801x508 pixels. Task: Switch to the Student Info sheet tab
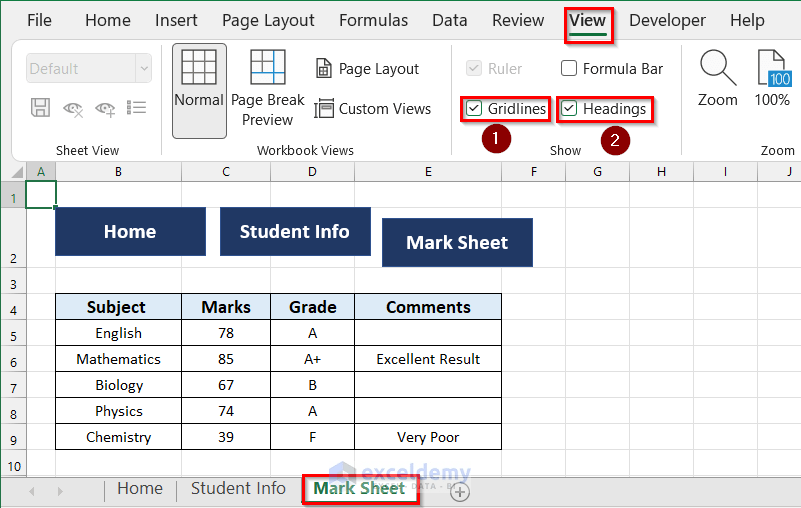pyautogui.click(x=238, y=489)
